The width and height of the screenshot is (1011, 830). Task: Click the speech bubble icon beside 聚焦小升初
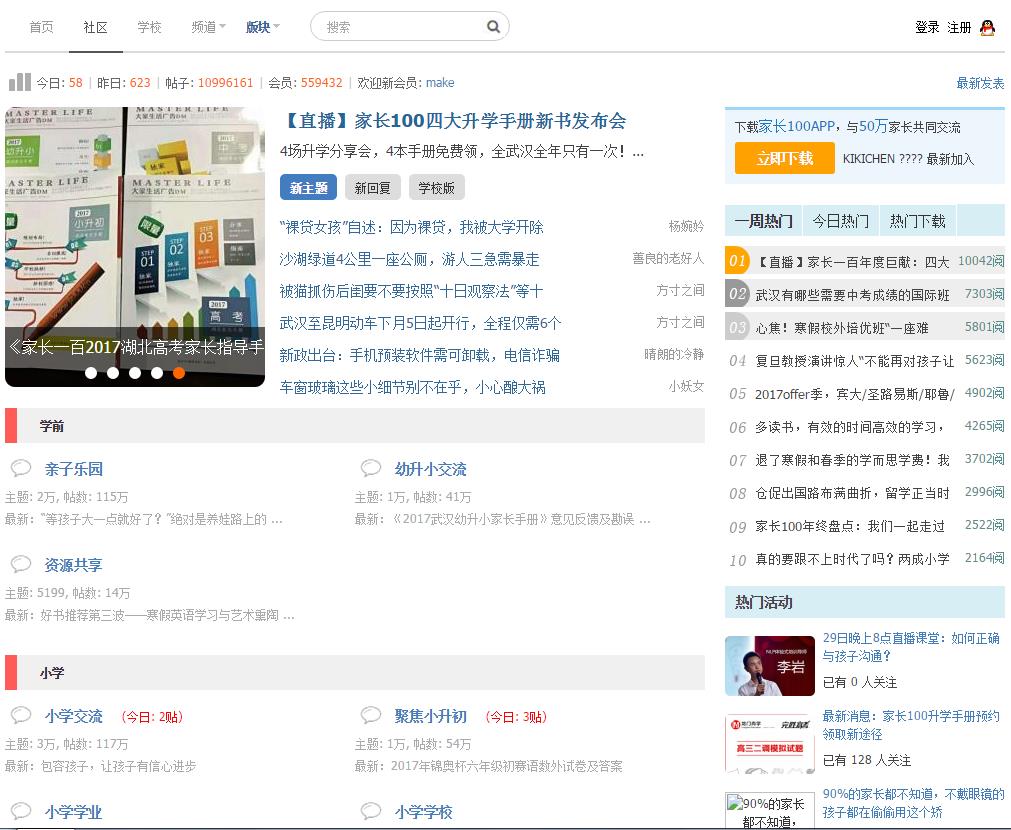pyautogui.click(x=371, y=715)
